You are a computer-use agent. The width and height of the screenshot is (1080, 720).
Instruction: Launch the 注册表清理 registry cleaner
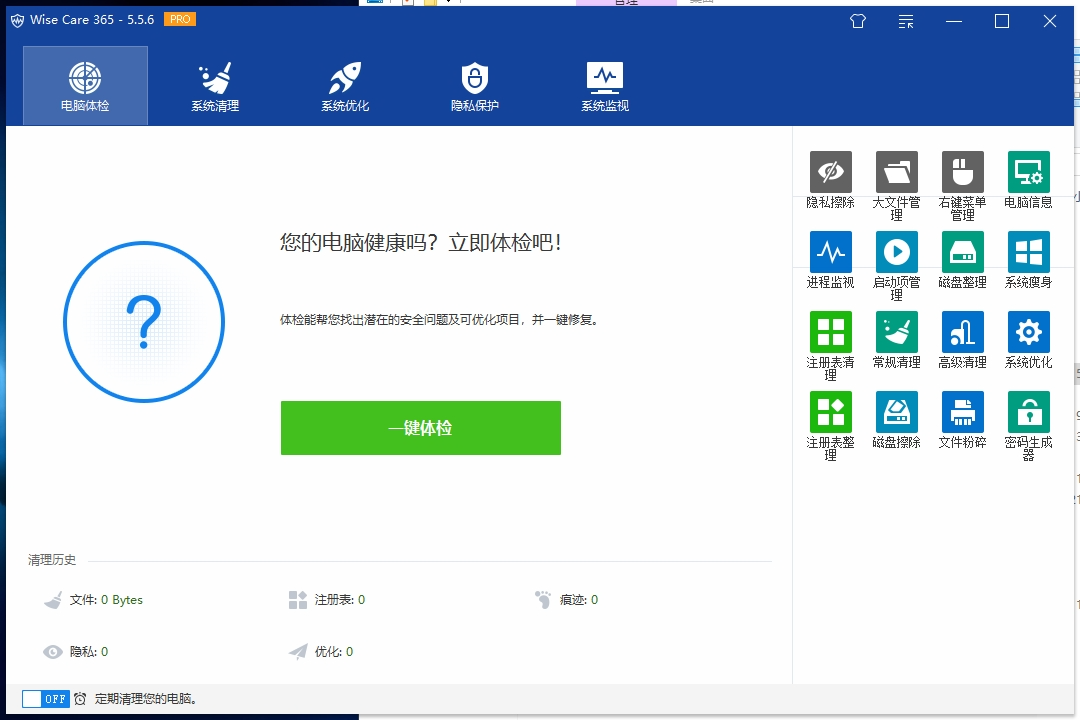coord(831,332)
